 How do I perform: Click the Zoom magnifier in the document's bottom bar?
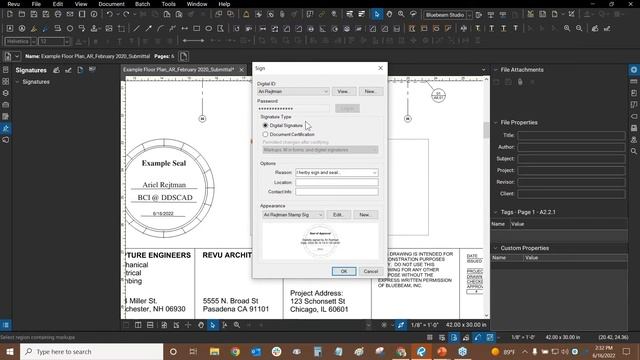pyautogui.click(x=237, y=325)
